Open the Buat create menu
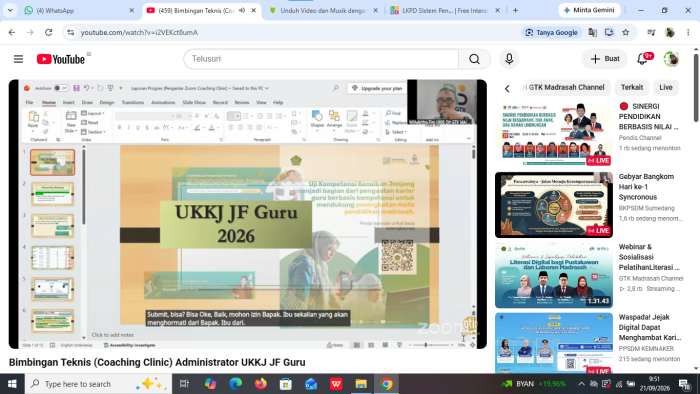Screen dimensions: 700x394 coord(604,59)
